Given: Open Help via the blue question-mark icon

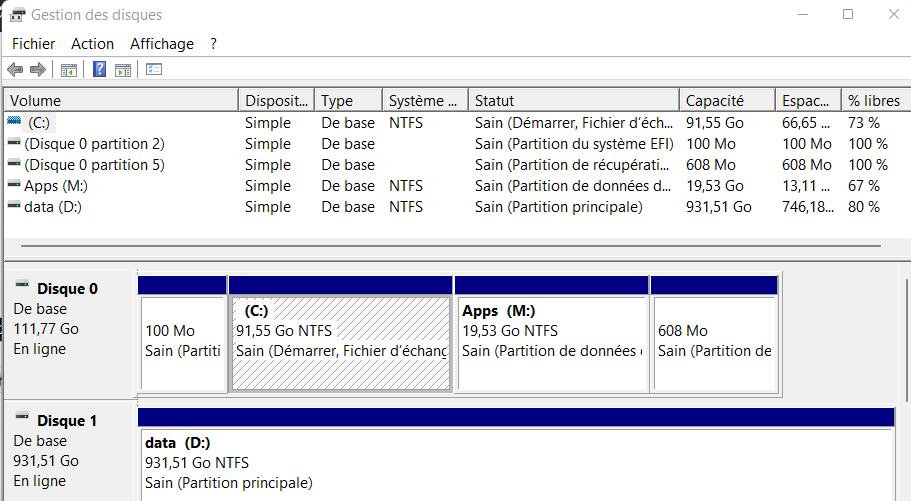Looking at the screenshot, I should (100, 70).
